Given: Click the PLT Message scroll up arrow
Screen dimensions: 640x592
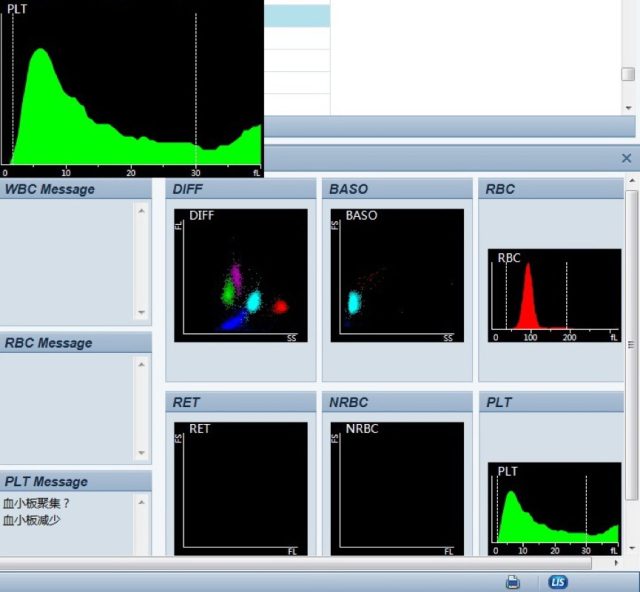Looking at the screenshot, I should (x=142, y=502).
